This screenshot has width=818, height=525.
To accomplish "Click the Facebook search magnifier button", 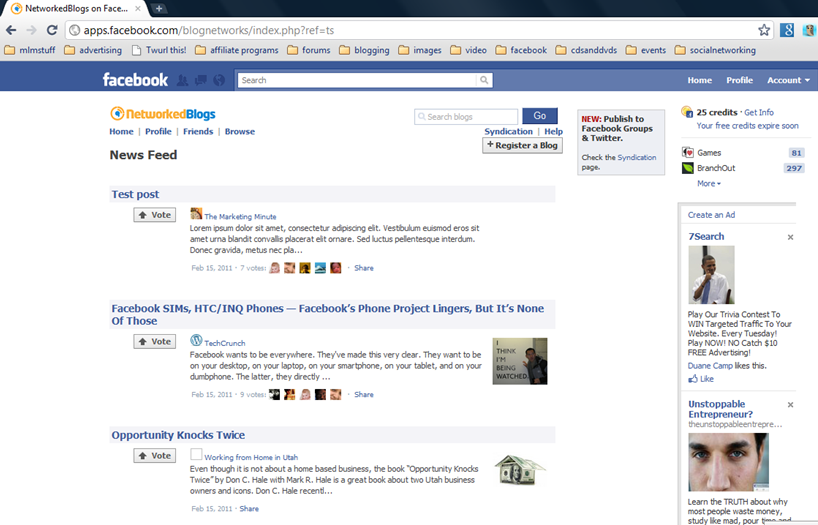I will [484, 80].
